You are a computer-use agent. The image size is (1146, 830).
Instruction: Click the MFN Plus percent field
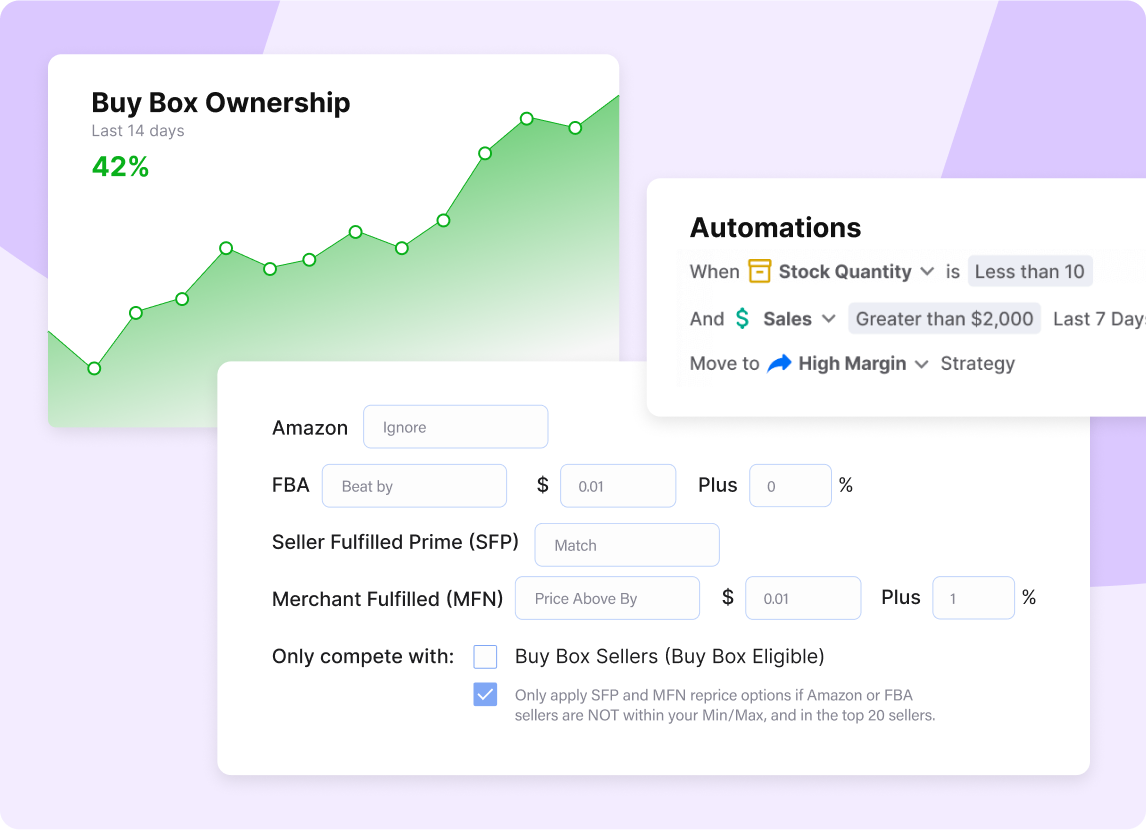point(974,598)
